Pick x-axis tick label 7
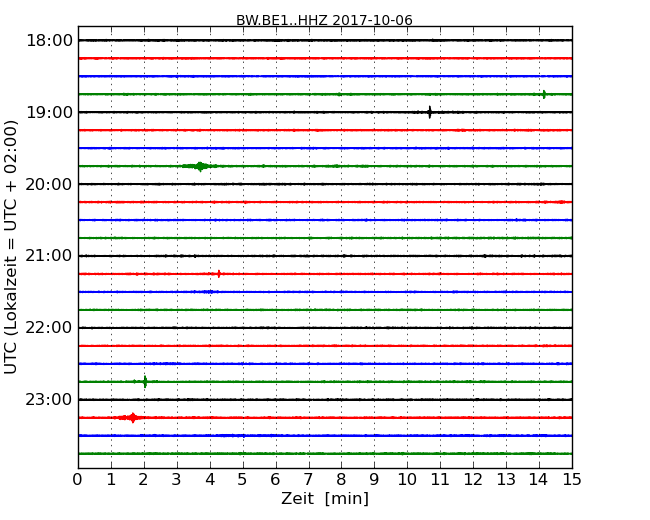 (308, 479)
